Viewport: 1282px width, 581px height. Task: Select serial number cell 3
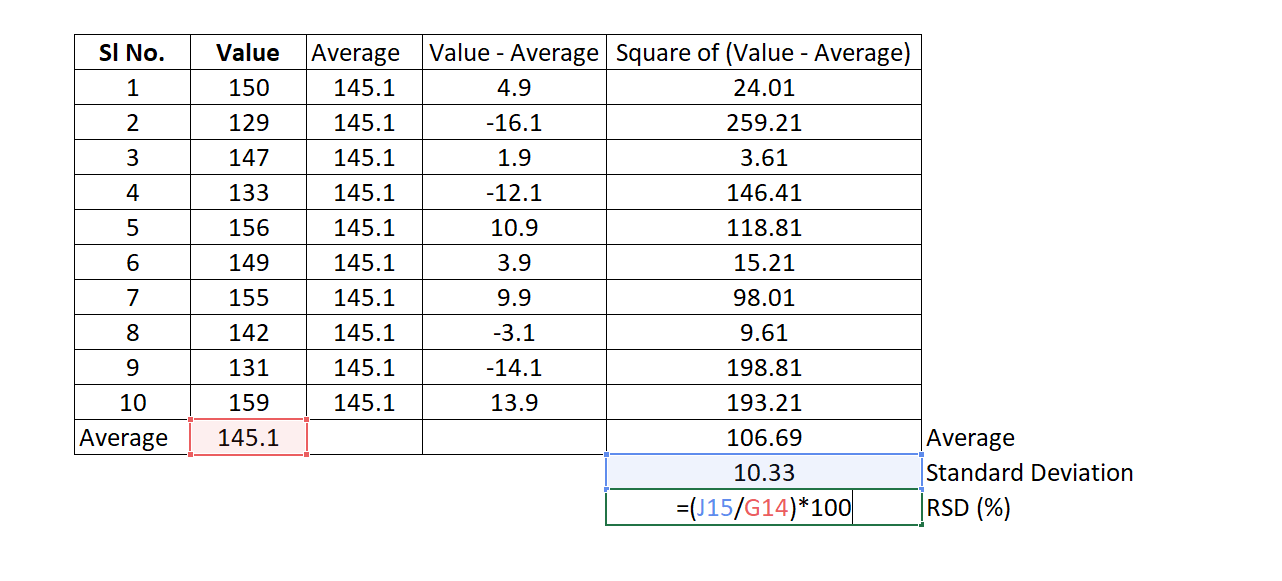pos(132,157)
